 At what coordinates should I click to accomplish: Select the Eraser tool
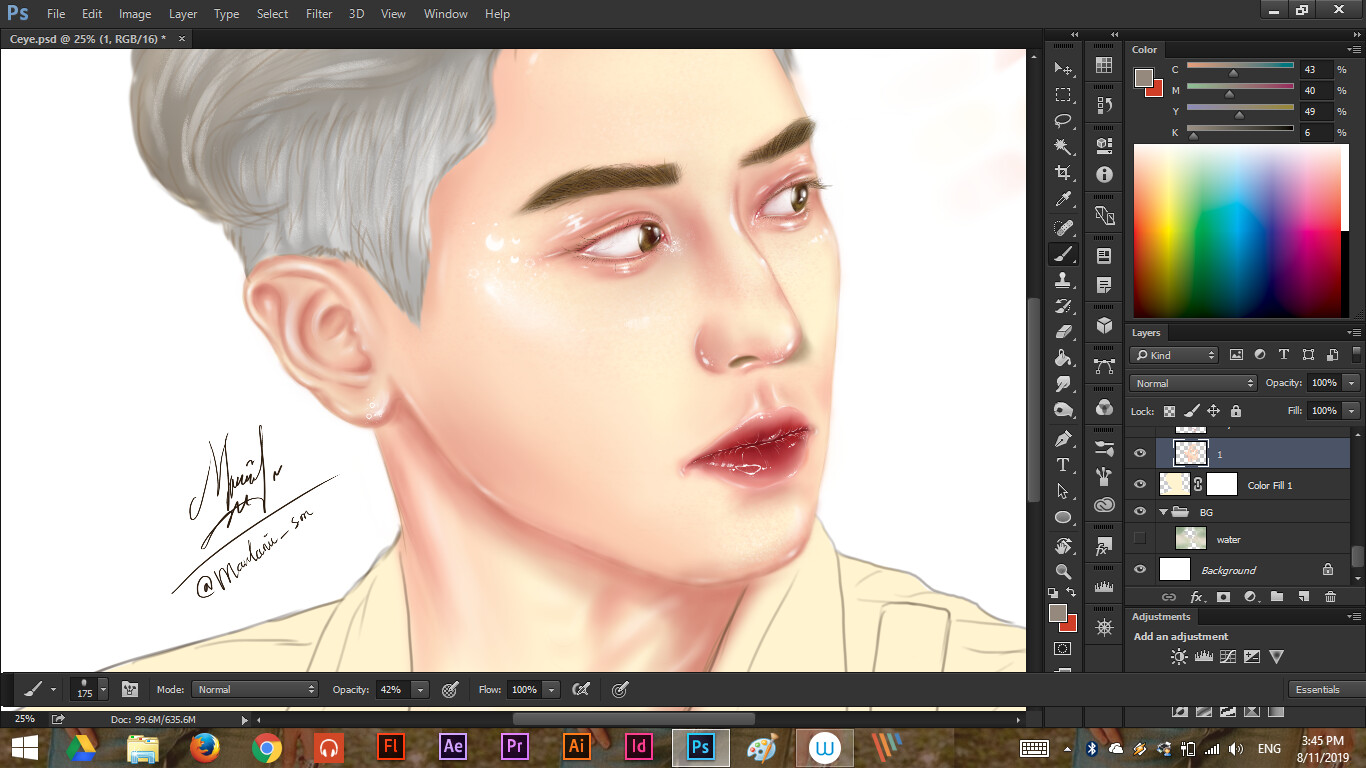point(1063,332)
